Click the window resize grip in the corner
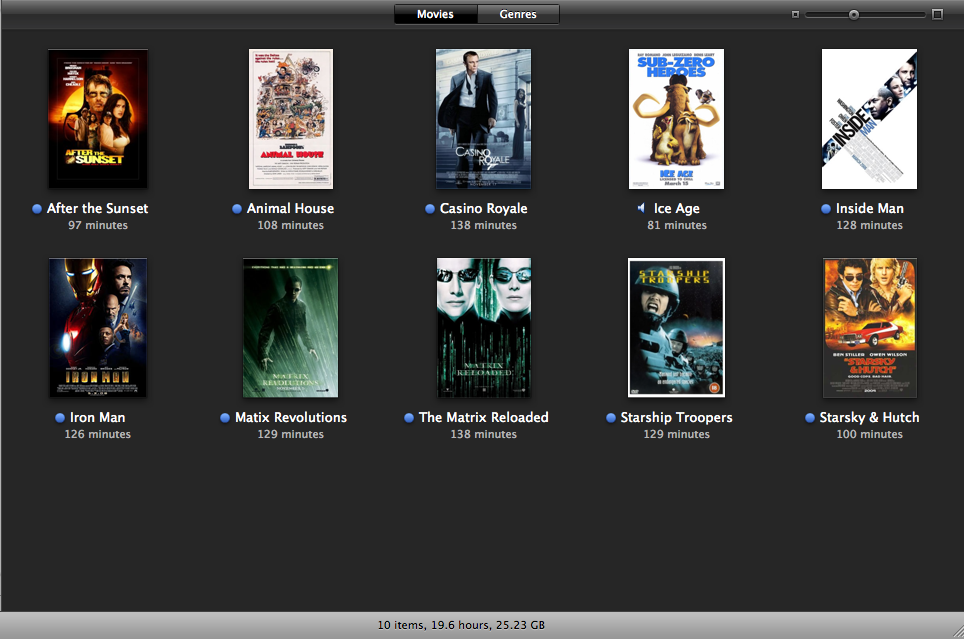964x639 pixels. pos(958,632)
